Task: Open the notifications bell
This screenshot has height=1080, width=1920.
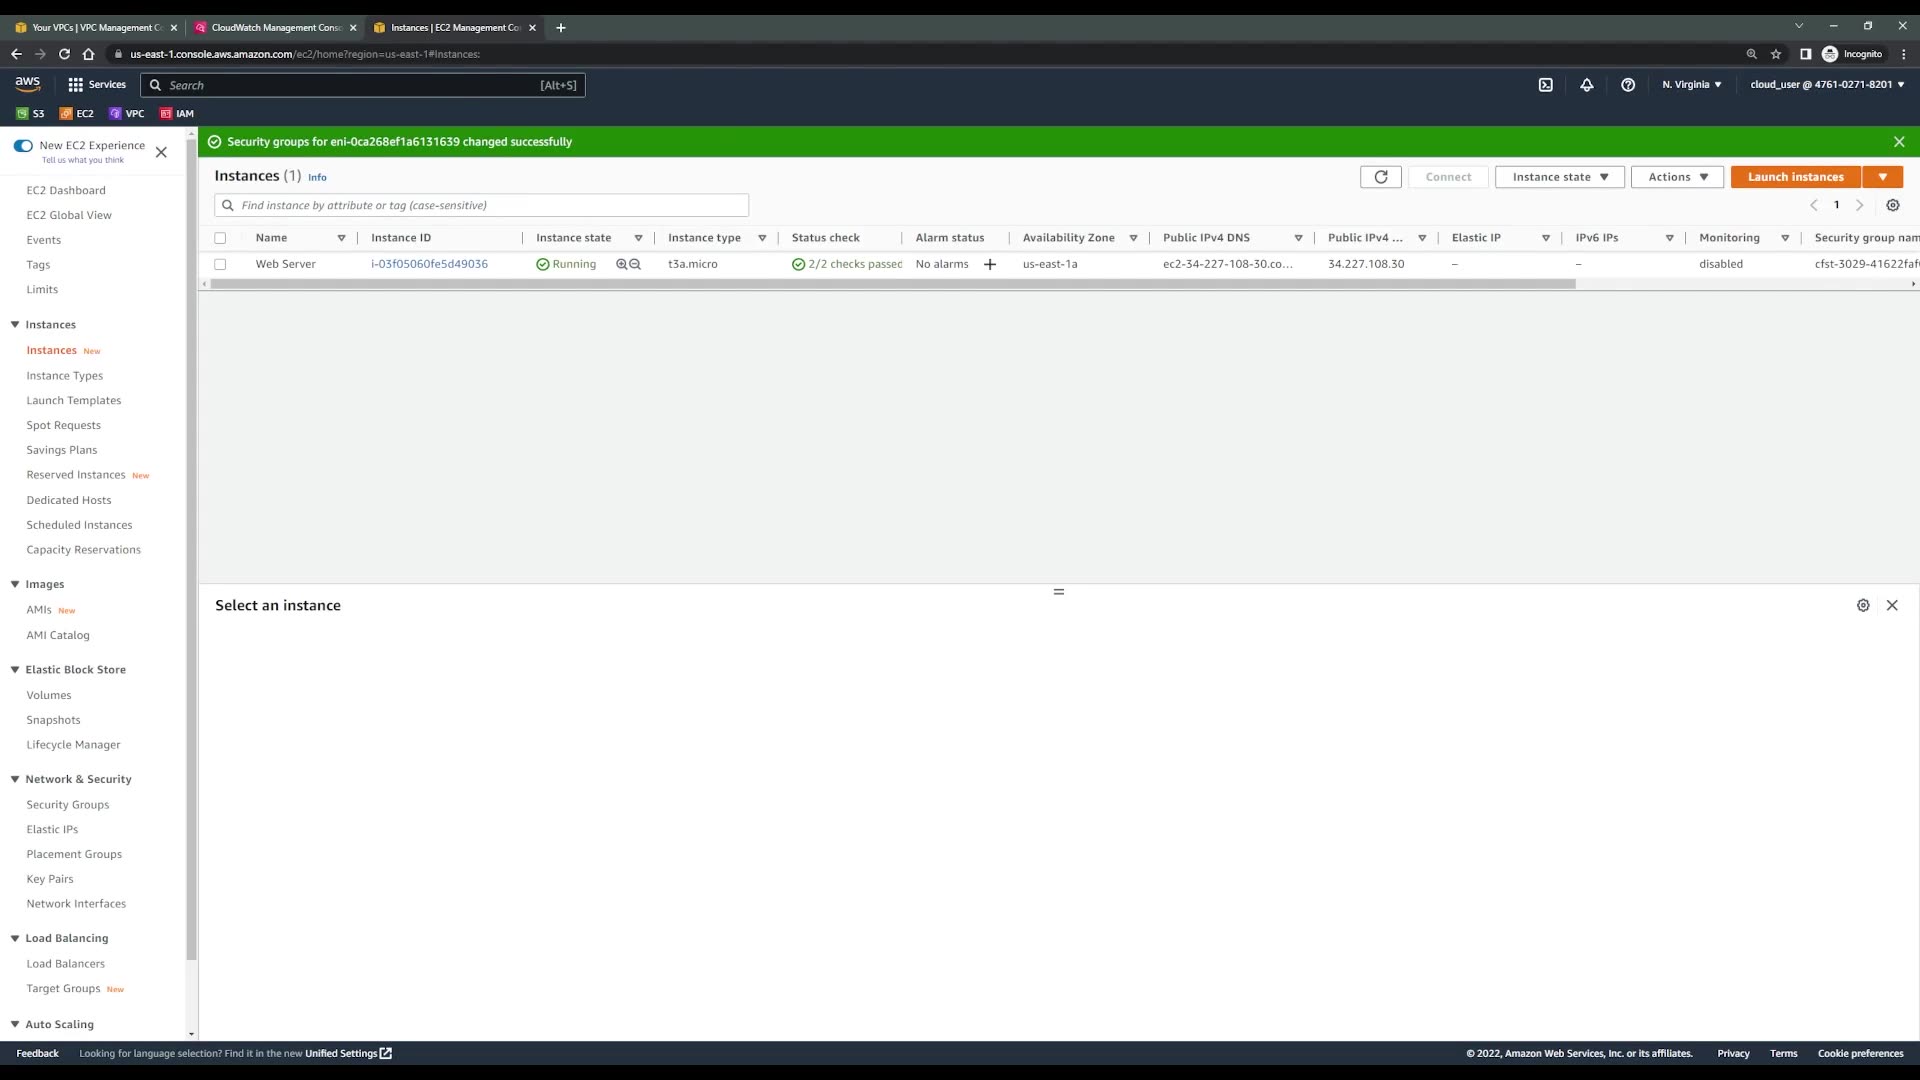Action: (x=1587, y=85)
